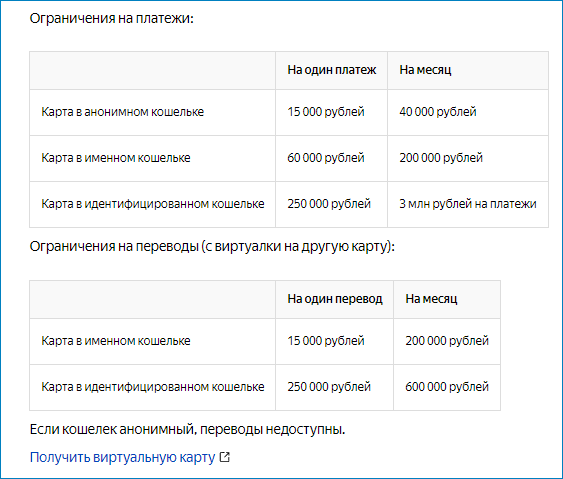
Task: Click the 'Ограничения на платежи:' heading text
Action: (112, 18)
